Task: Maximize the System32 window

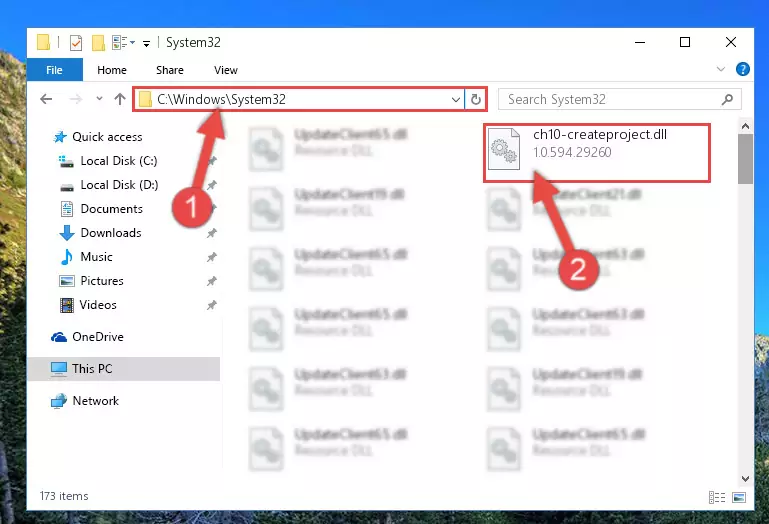Action: (685, 42)
